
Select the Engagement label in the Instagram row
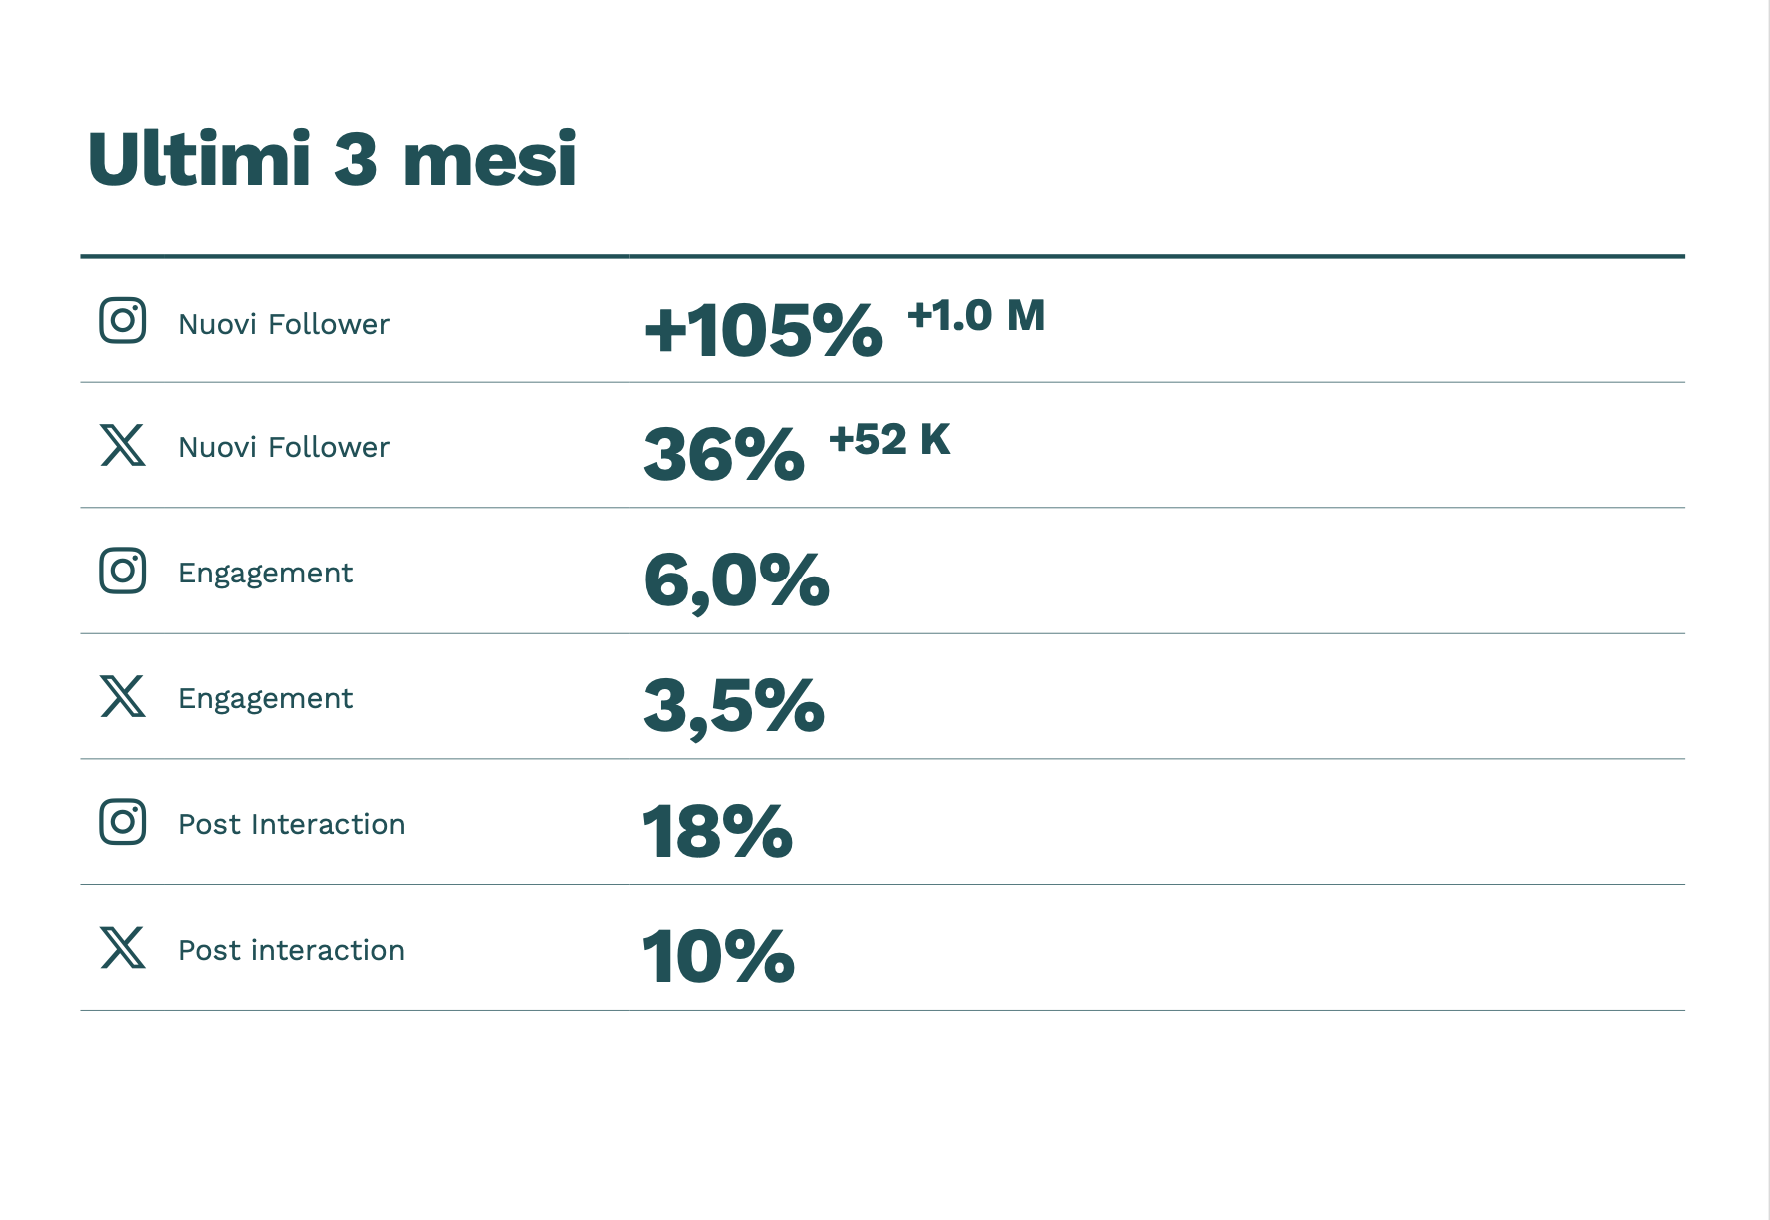click(265, 573)
